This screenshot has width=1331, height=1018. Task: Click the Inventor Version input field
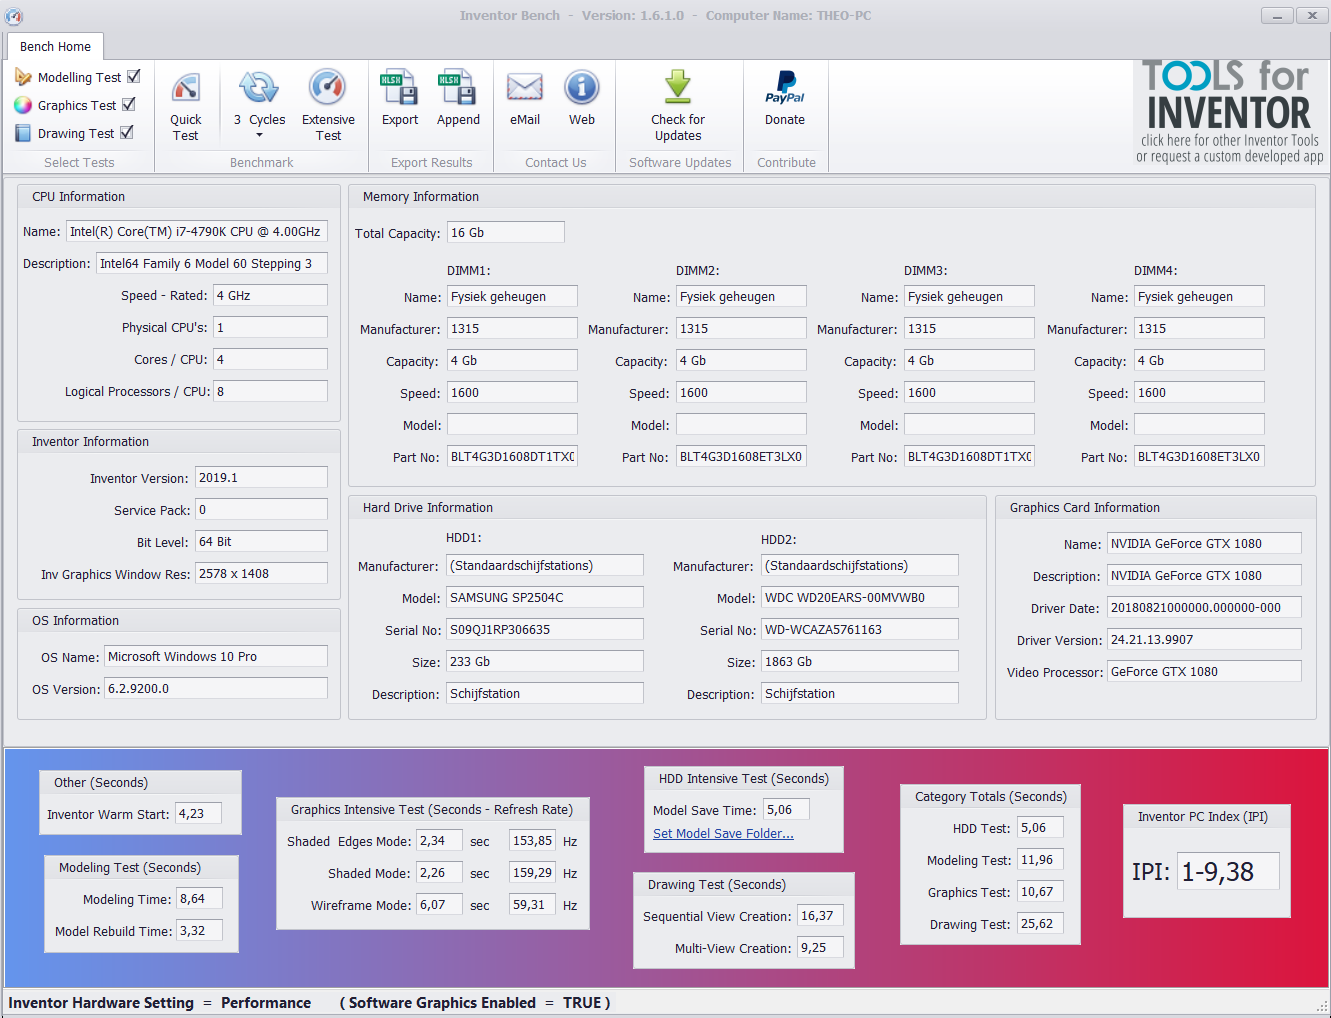(x=261, y=477)
